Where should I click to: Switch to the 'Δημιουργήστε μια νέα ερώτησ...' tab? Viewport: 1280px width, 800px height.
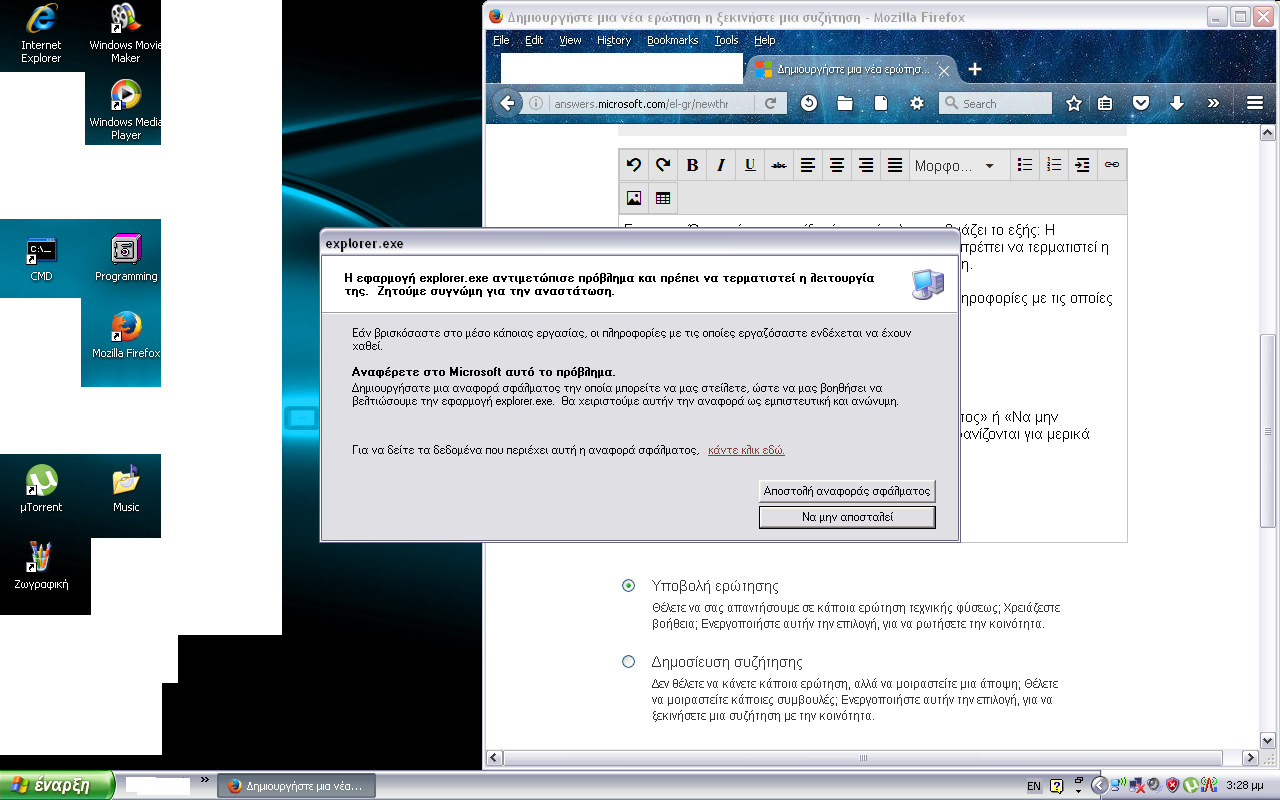tap(851, 69)
